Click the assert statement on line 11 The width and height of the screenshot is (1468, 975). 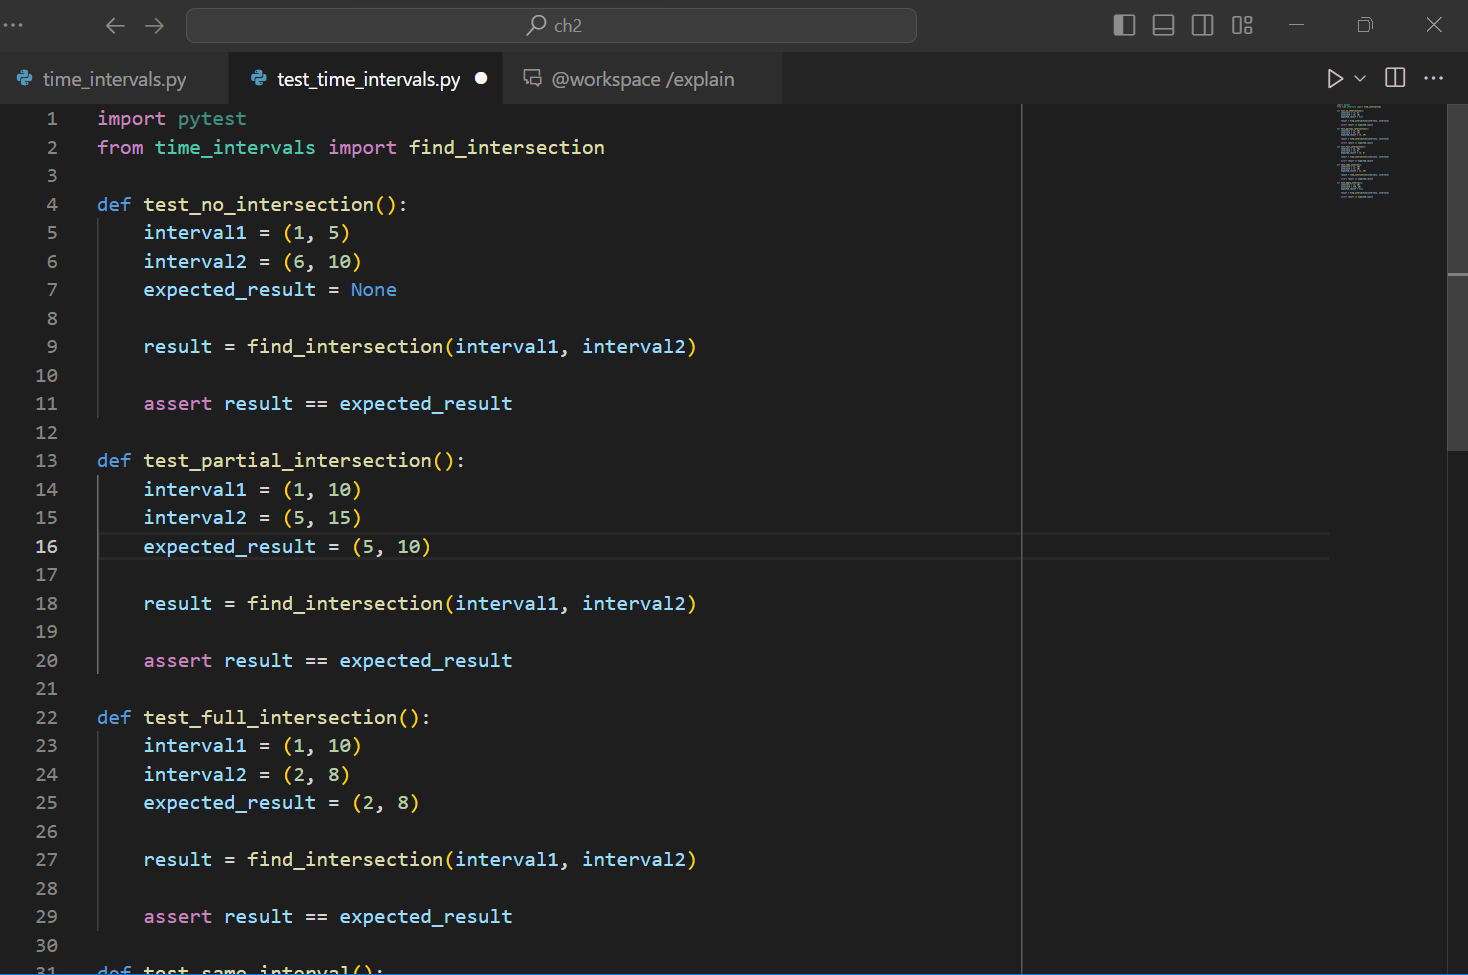point(328,404)
